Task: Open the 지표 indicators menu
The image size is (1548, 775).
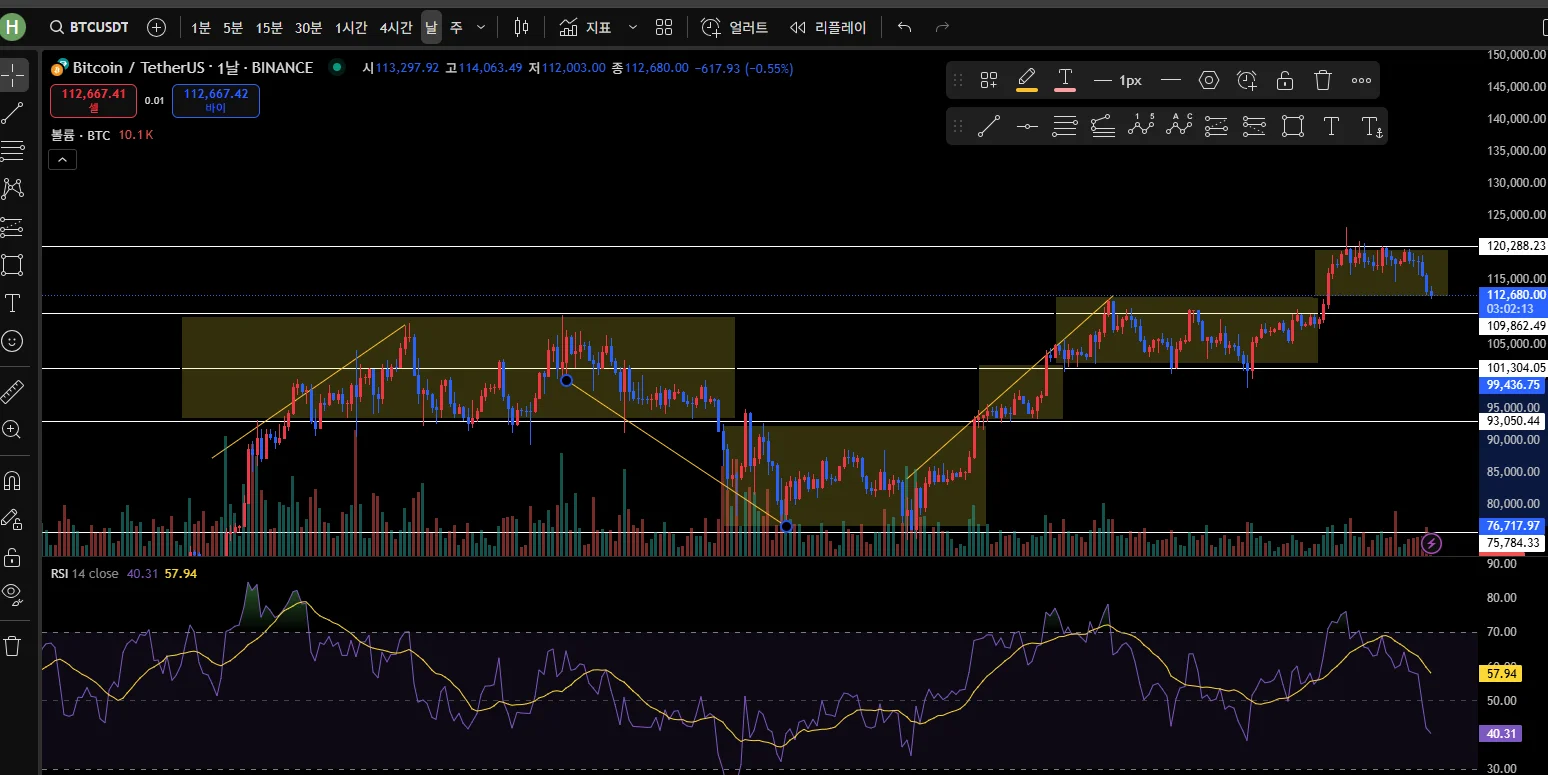Action: click(x=586, y=27)
